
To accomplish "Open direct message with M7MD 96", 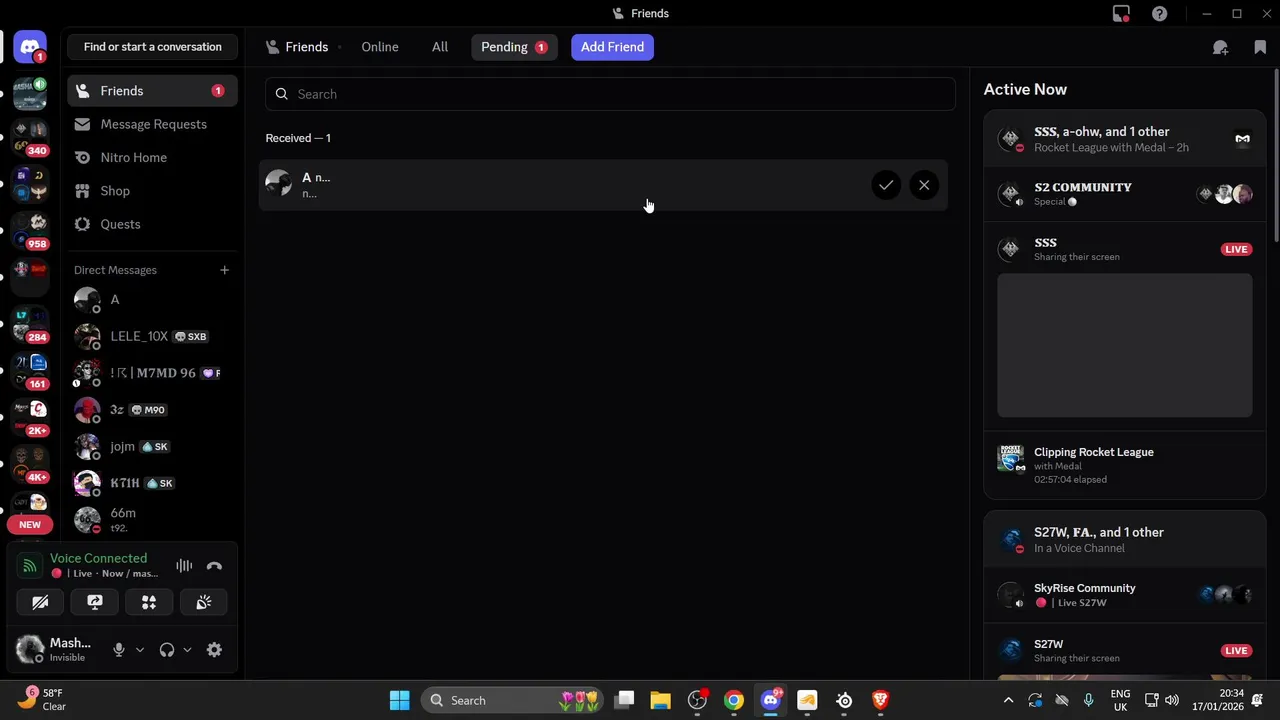I will tap(153, 373).
